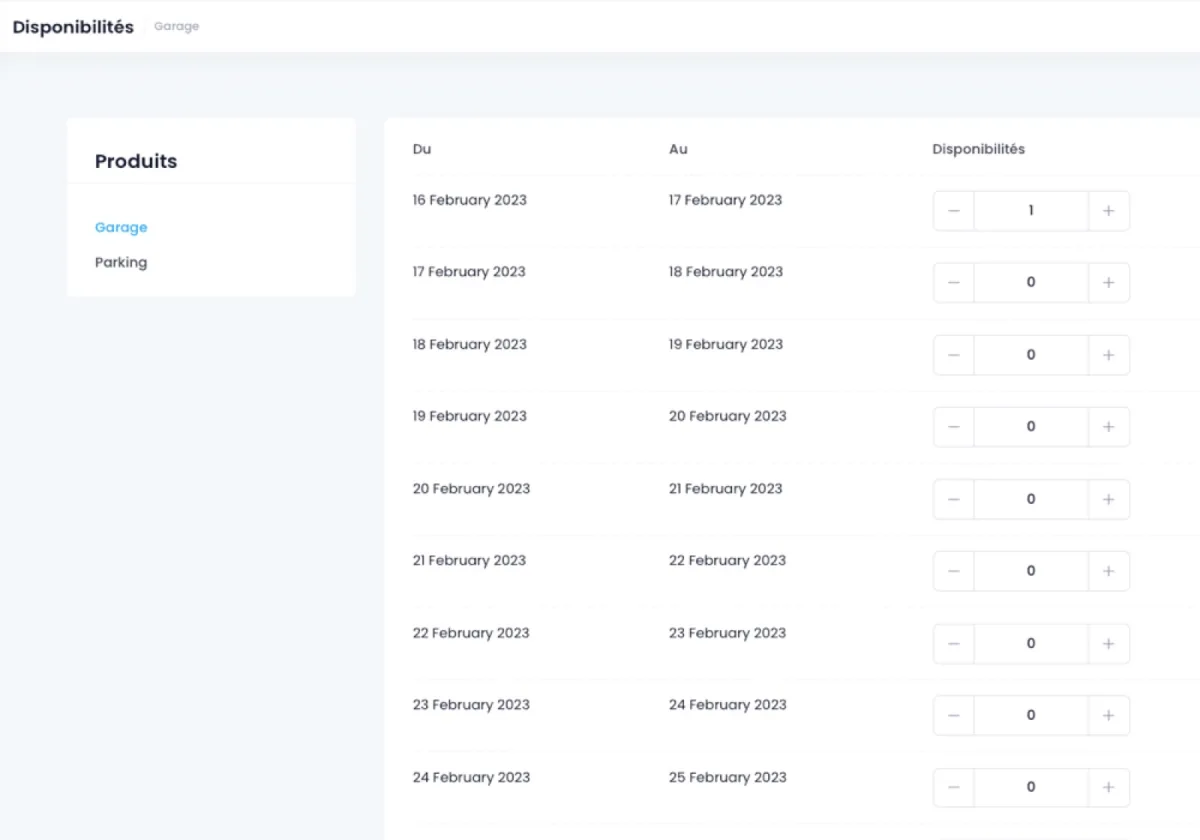Select the start date 16 February 2023

(470, 200)
